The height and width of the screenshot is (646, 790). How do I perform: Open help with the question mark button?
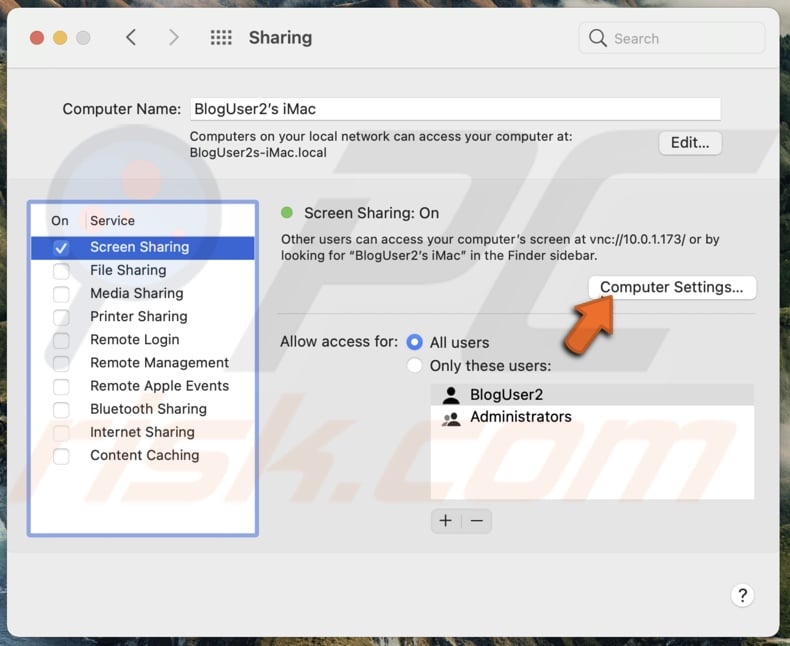click(742, 596)
